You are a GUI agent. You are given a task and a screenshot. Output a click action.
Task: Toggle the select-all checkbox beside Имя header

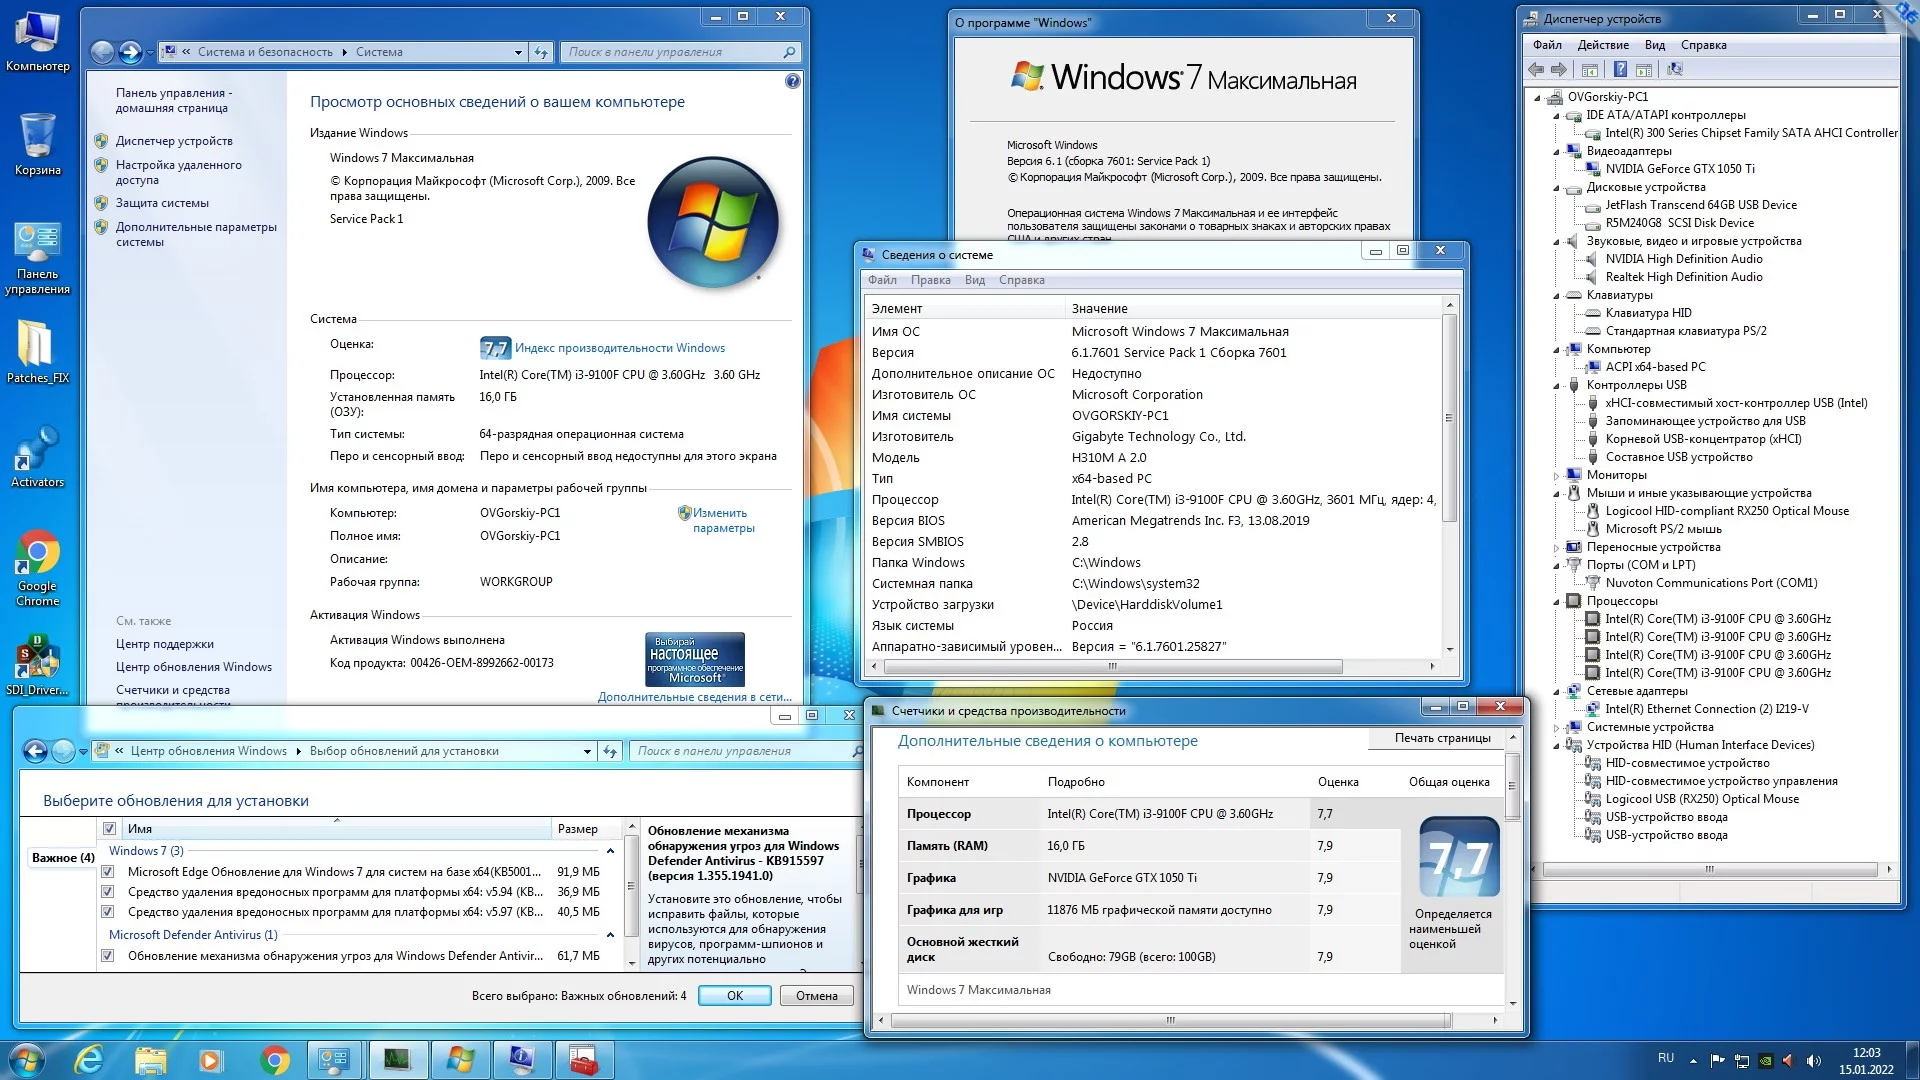[x=109, y=828]
